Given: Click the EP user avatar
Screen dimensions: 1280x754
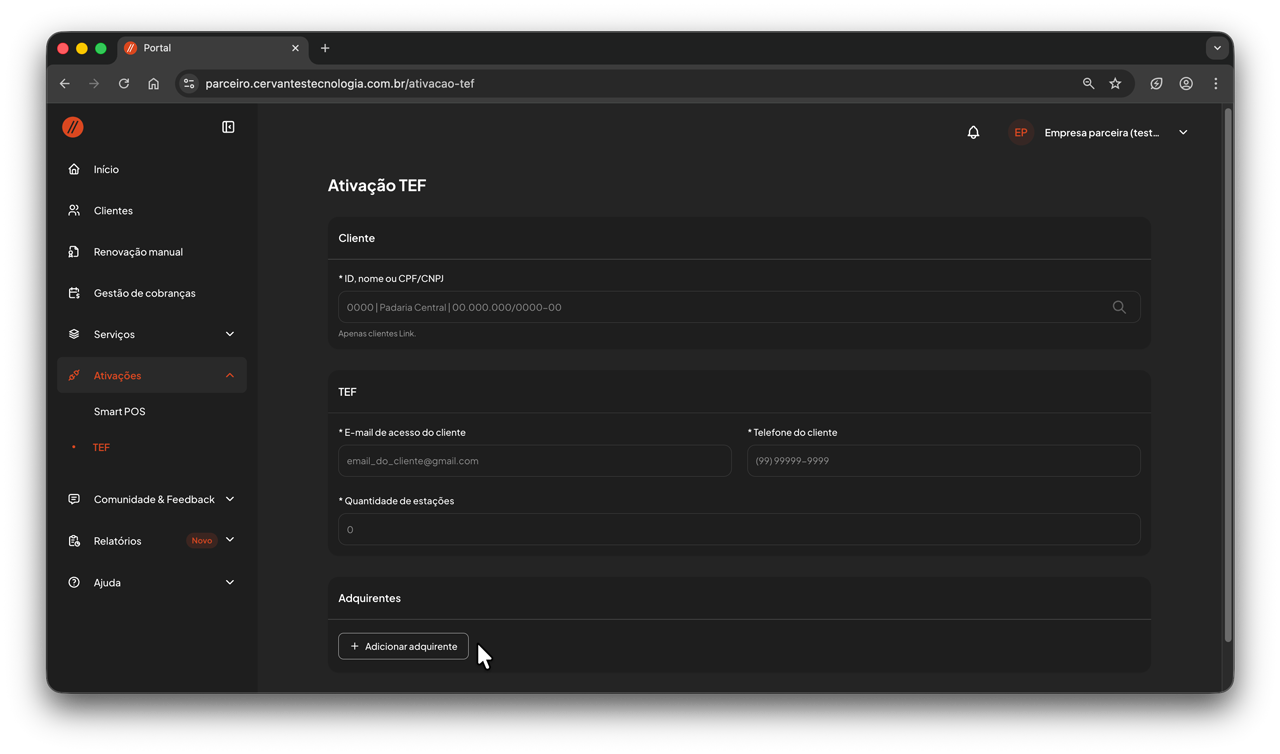Looking at the screenshot, I should click(1020, 132).
